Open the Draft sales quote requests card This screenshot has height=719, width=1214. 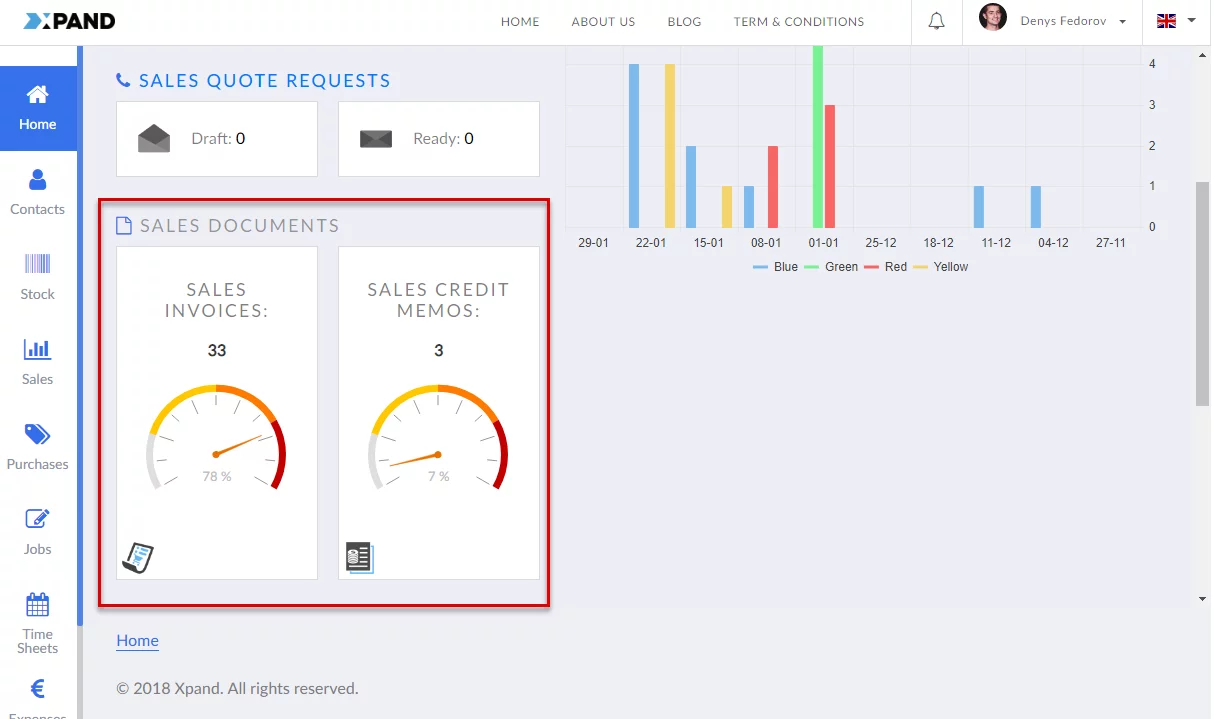click(217, 139)
